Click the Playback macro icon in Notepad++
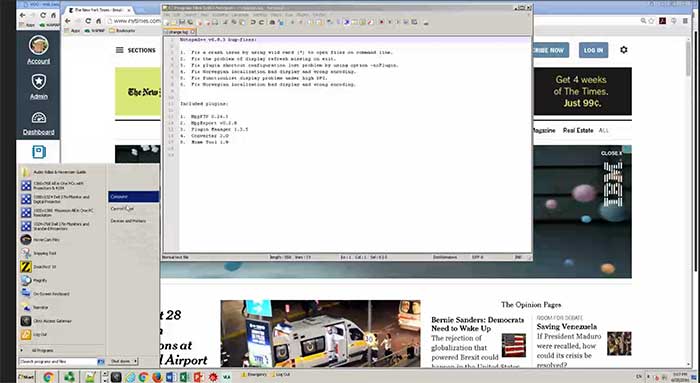Image resolution: width=700 pixels, height=383 pixels. tap(398, 22)
